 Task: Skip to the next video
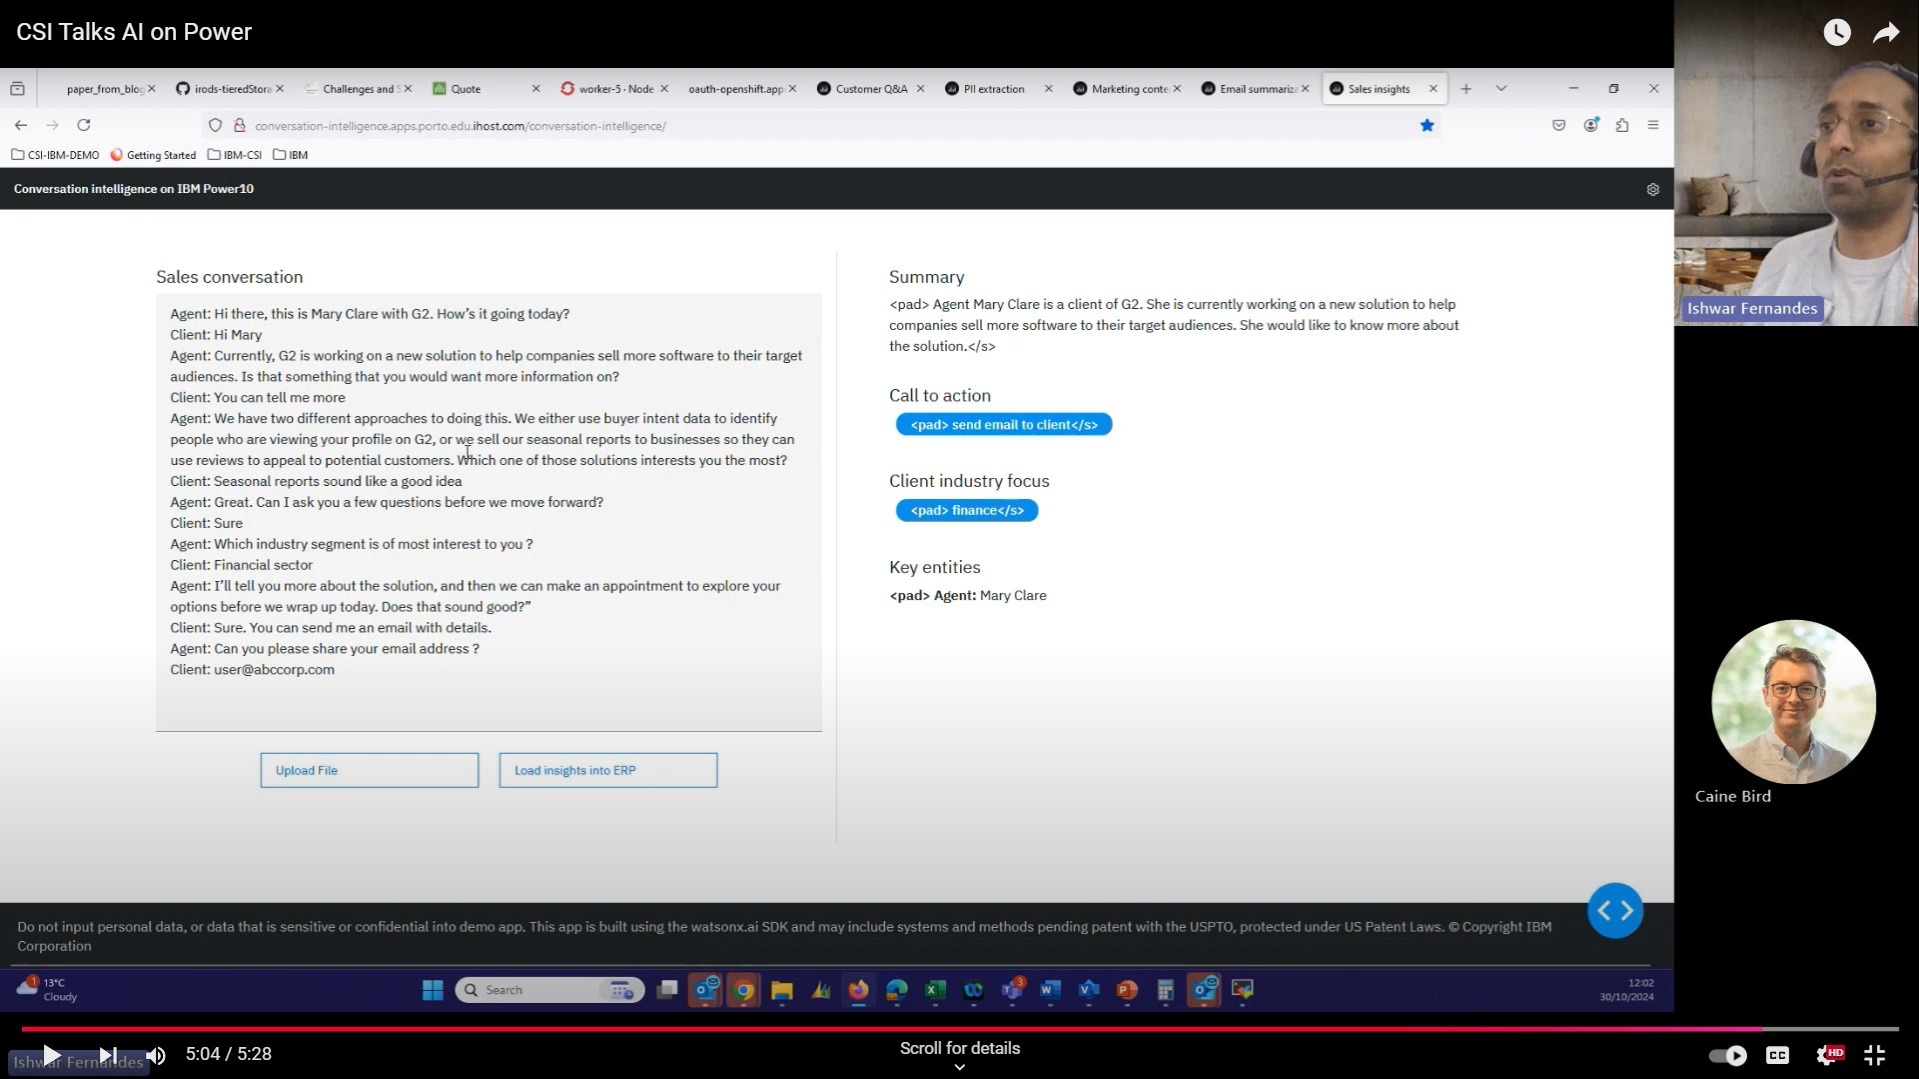108,1054
